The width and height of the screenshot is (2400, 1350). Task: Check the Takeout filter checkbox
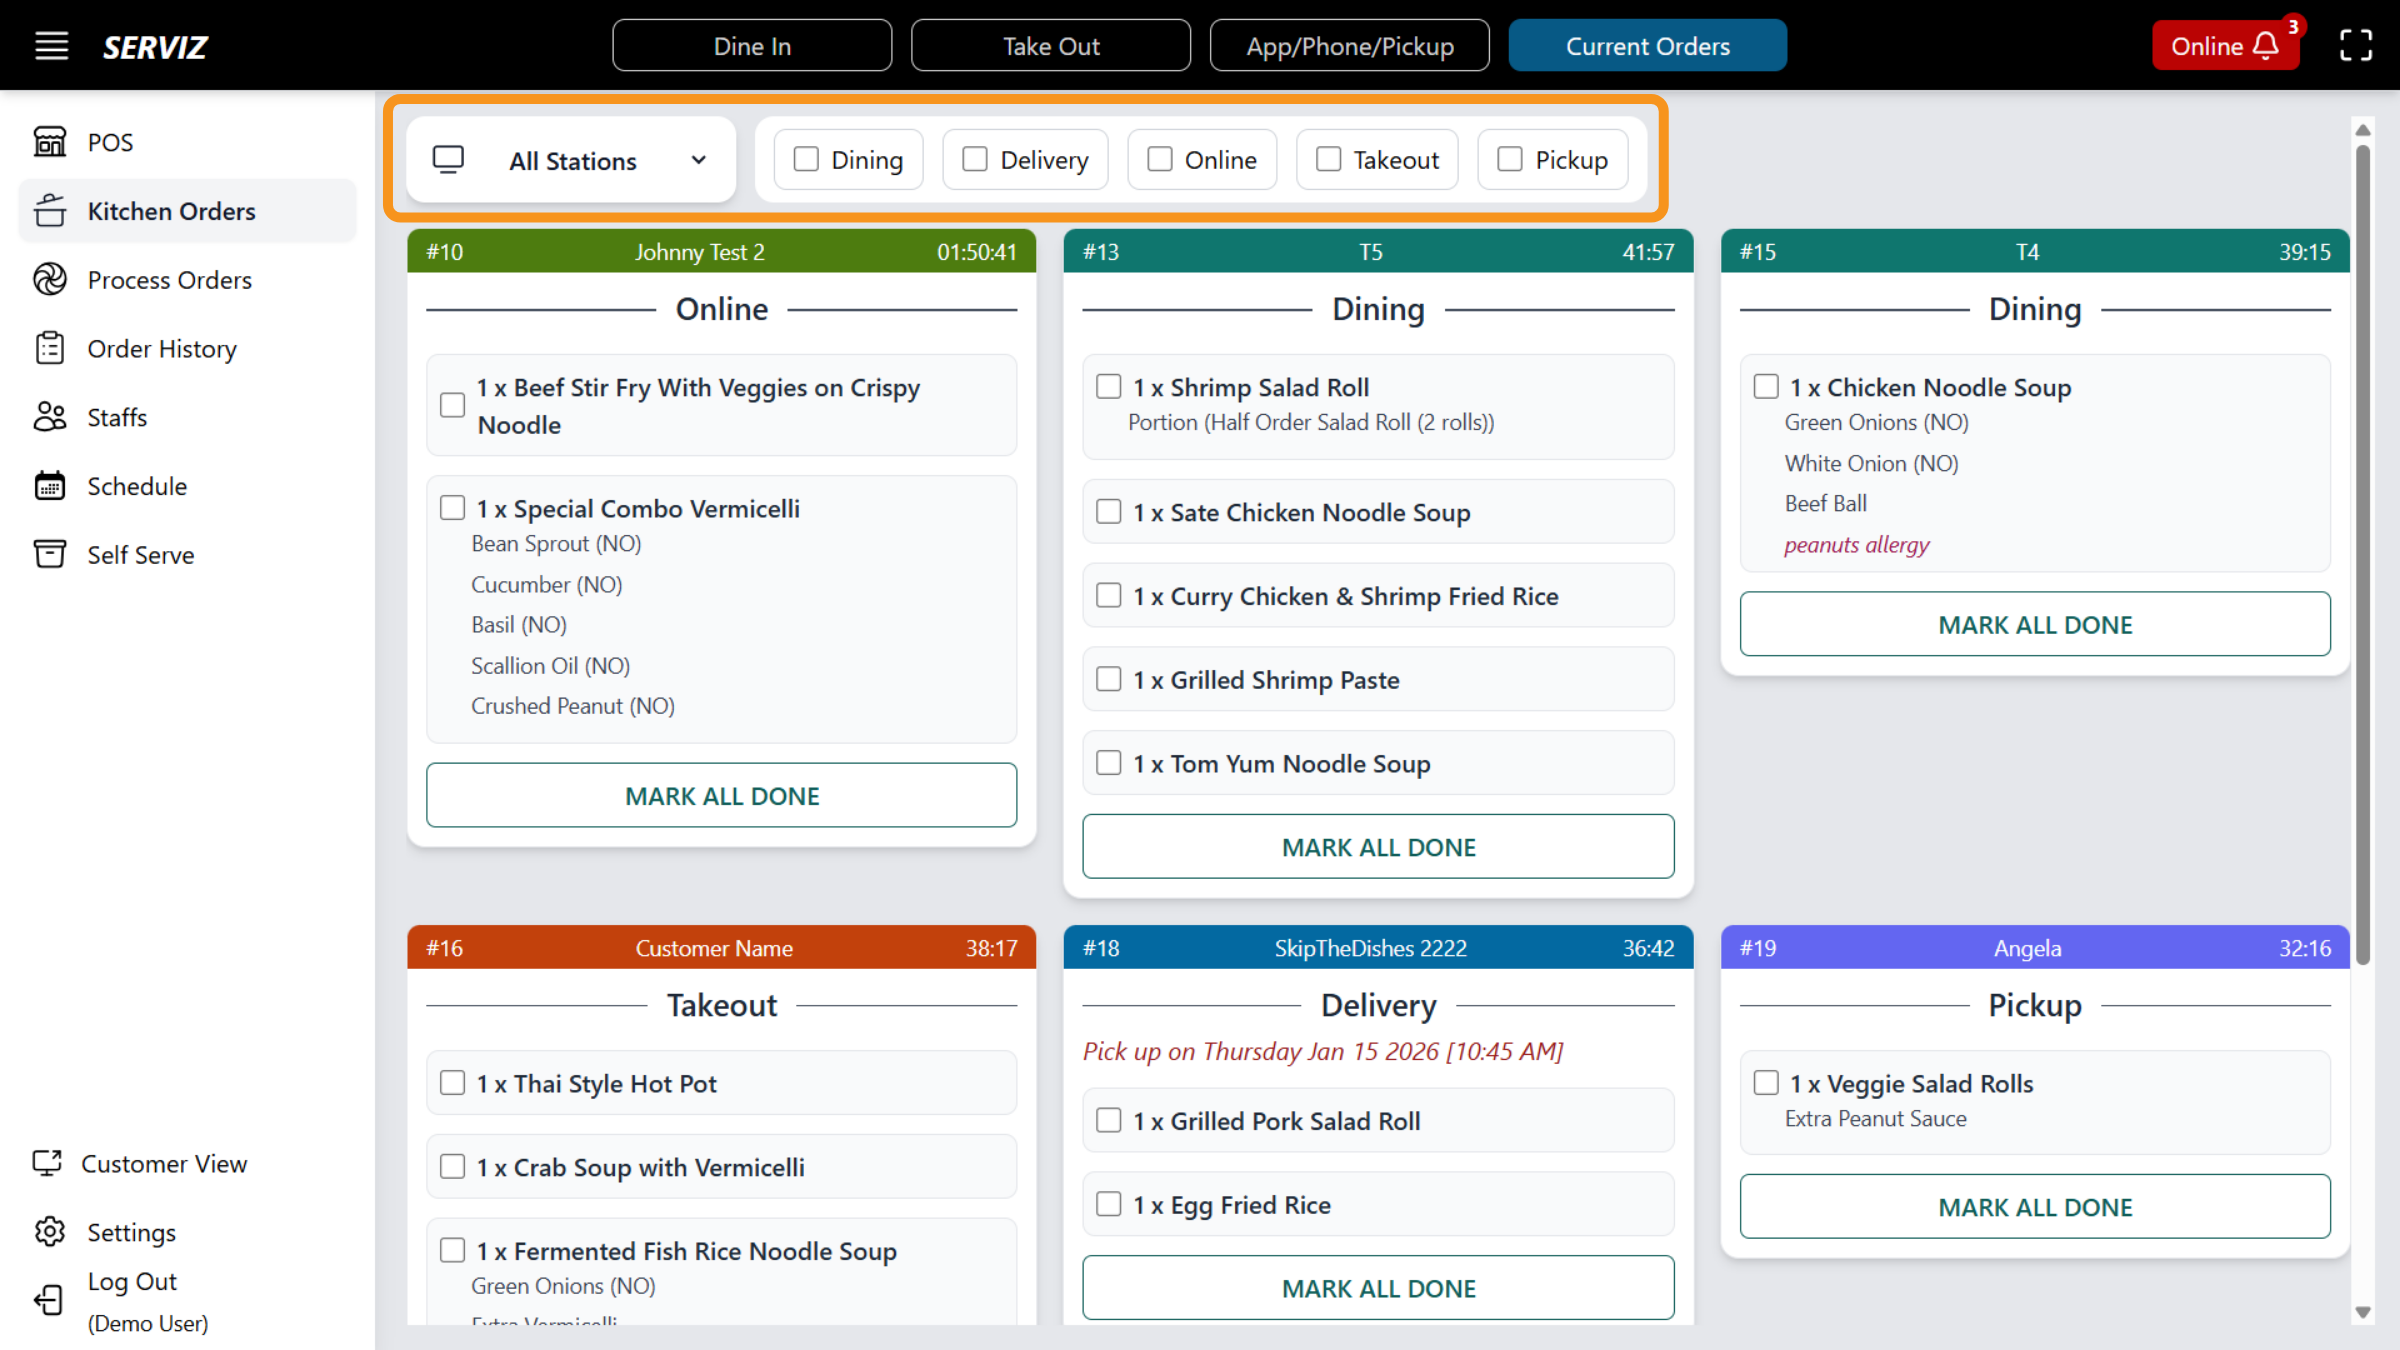(x=1328, y=160)
